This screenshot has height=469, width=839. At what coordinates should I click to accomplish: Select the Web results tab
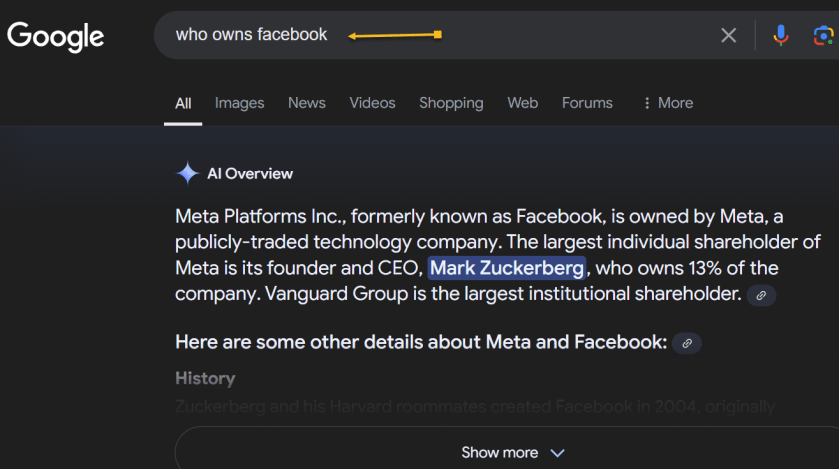(522, 103)
